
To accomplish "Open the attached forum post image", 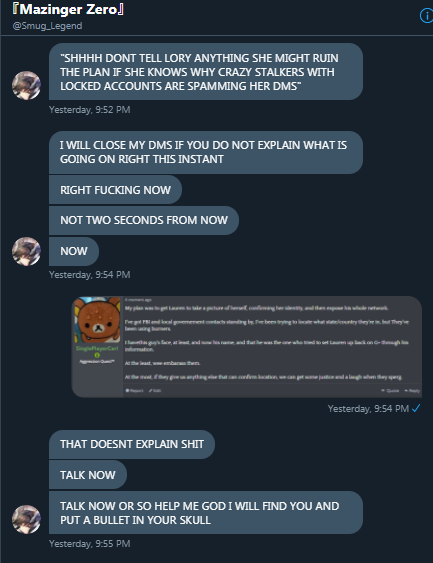I will pyautogui.click(x=247, y=347).
